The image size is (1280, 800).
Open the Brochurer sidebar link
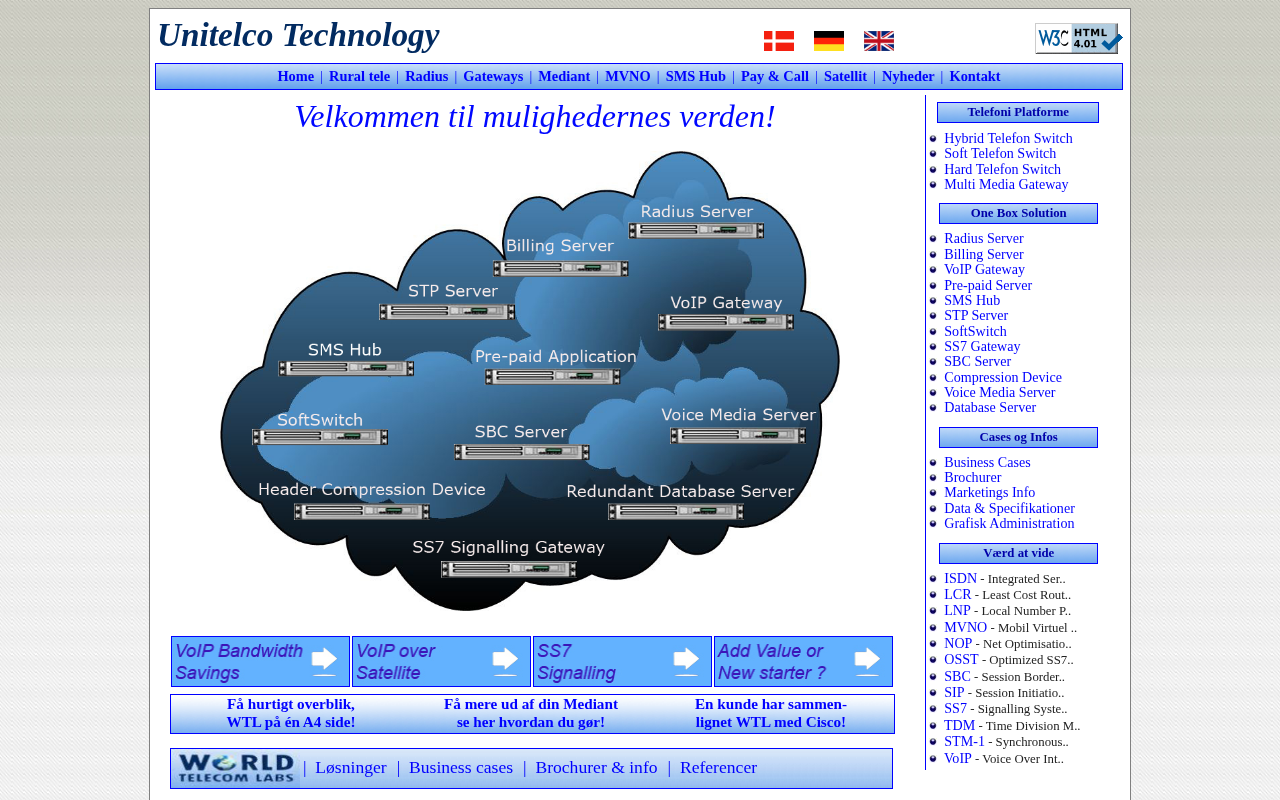pyautogui.click(x=973, y=478)
